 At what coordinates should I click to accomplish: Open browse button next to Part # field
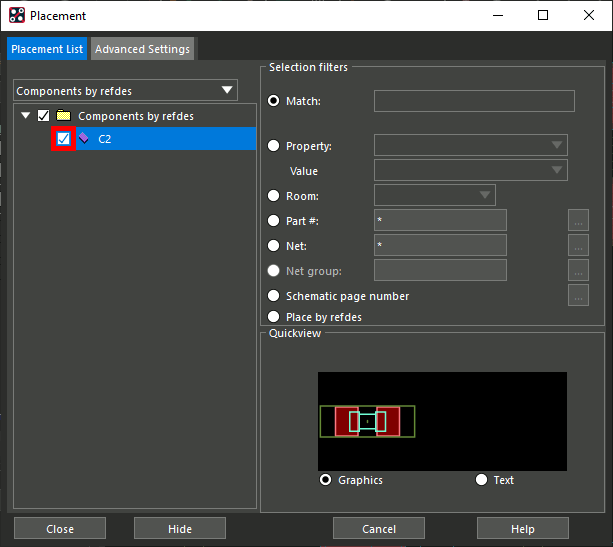pos(578,220)
